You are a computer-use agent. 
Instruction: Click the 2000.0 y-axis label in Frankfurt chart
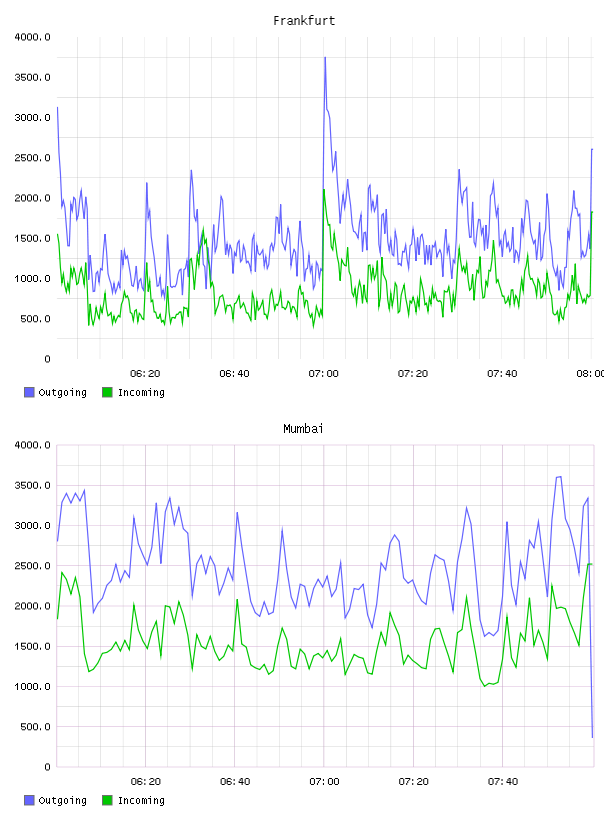(x=32, y=198)
